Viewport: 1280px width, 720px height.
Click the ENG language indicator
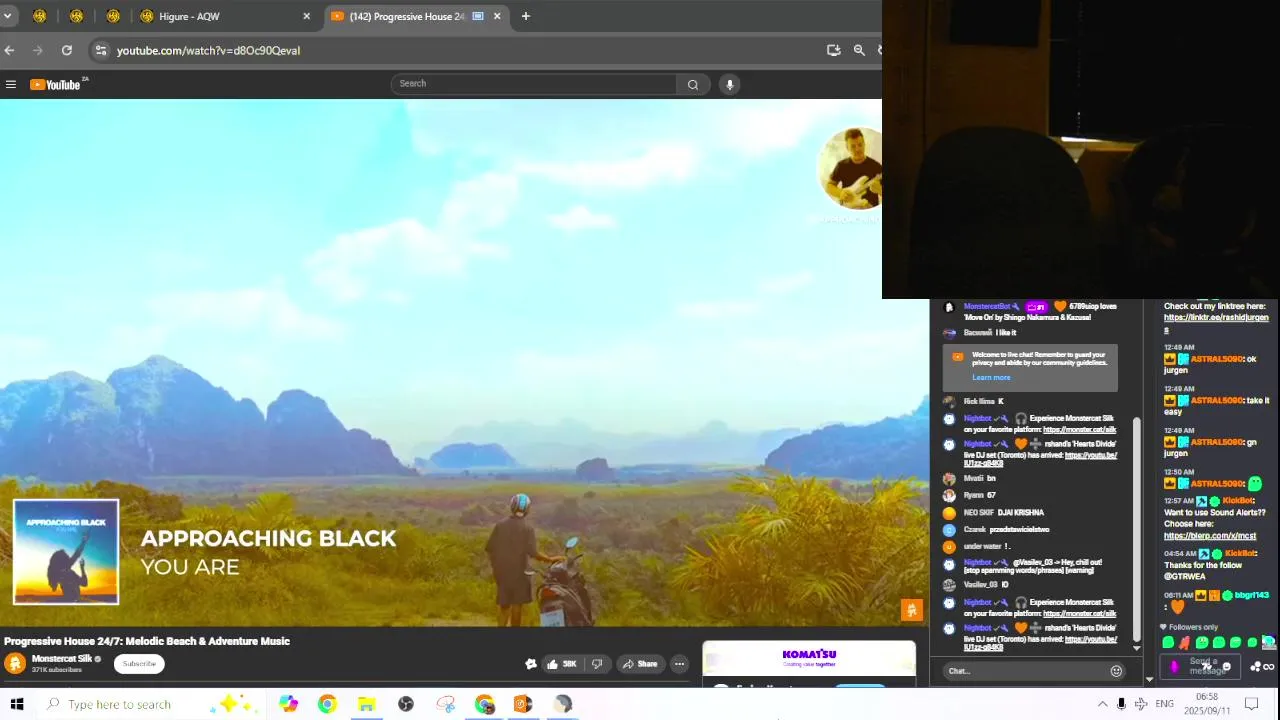pyautogui.click(x=1165, y=704)
